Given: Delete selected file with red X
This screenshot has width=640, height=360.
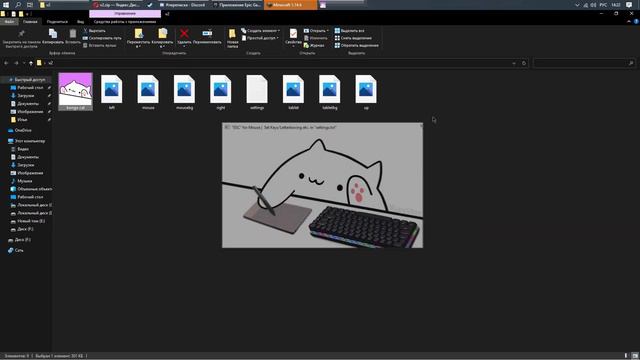Looking at the screenshot, I should point(184,36).
